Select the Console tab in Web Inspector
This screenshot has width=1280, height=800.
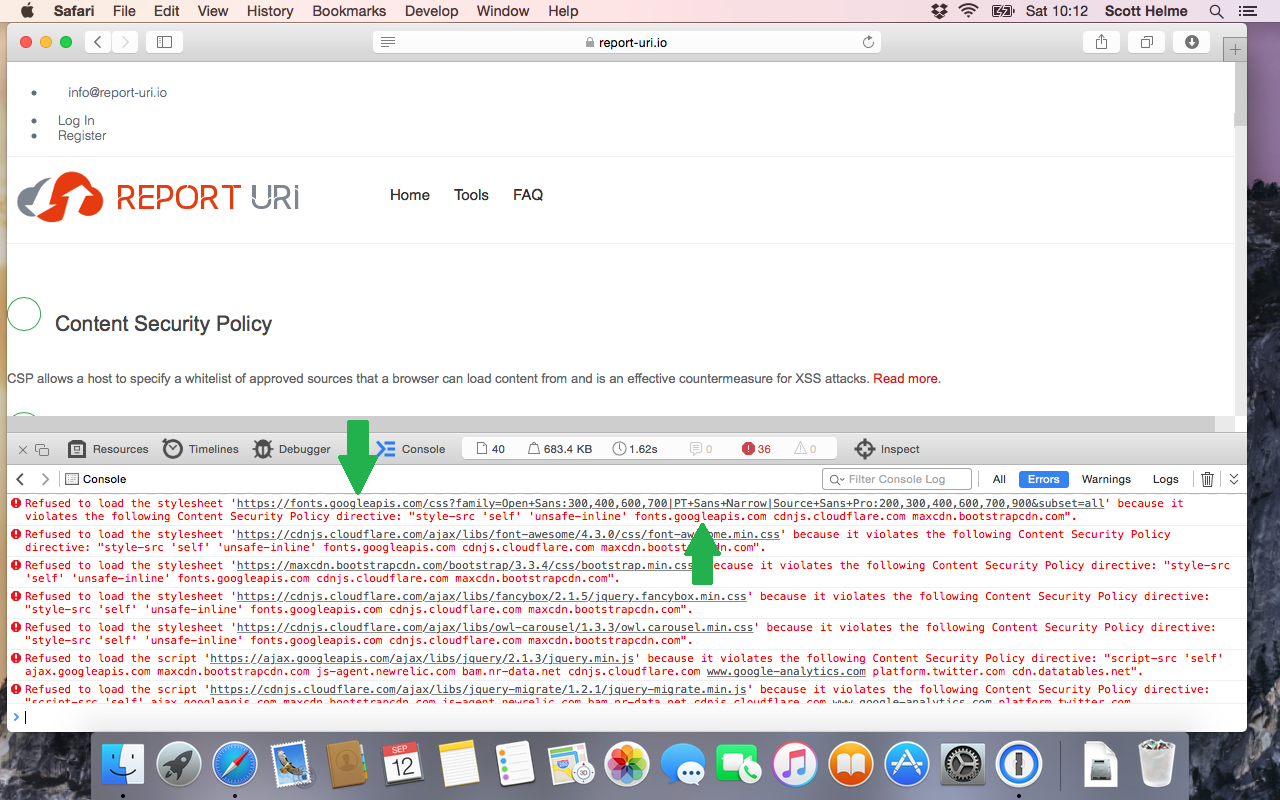click(411, 449)
